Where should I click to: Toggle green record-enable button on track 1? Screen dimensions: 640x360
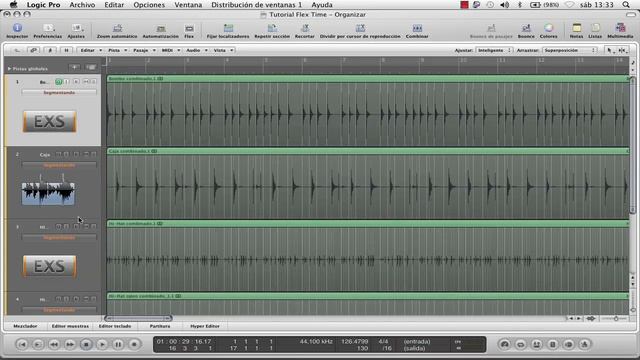58,82
